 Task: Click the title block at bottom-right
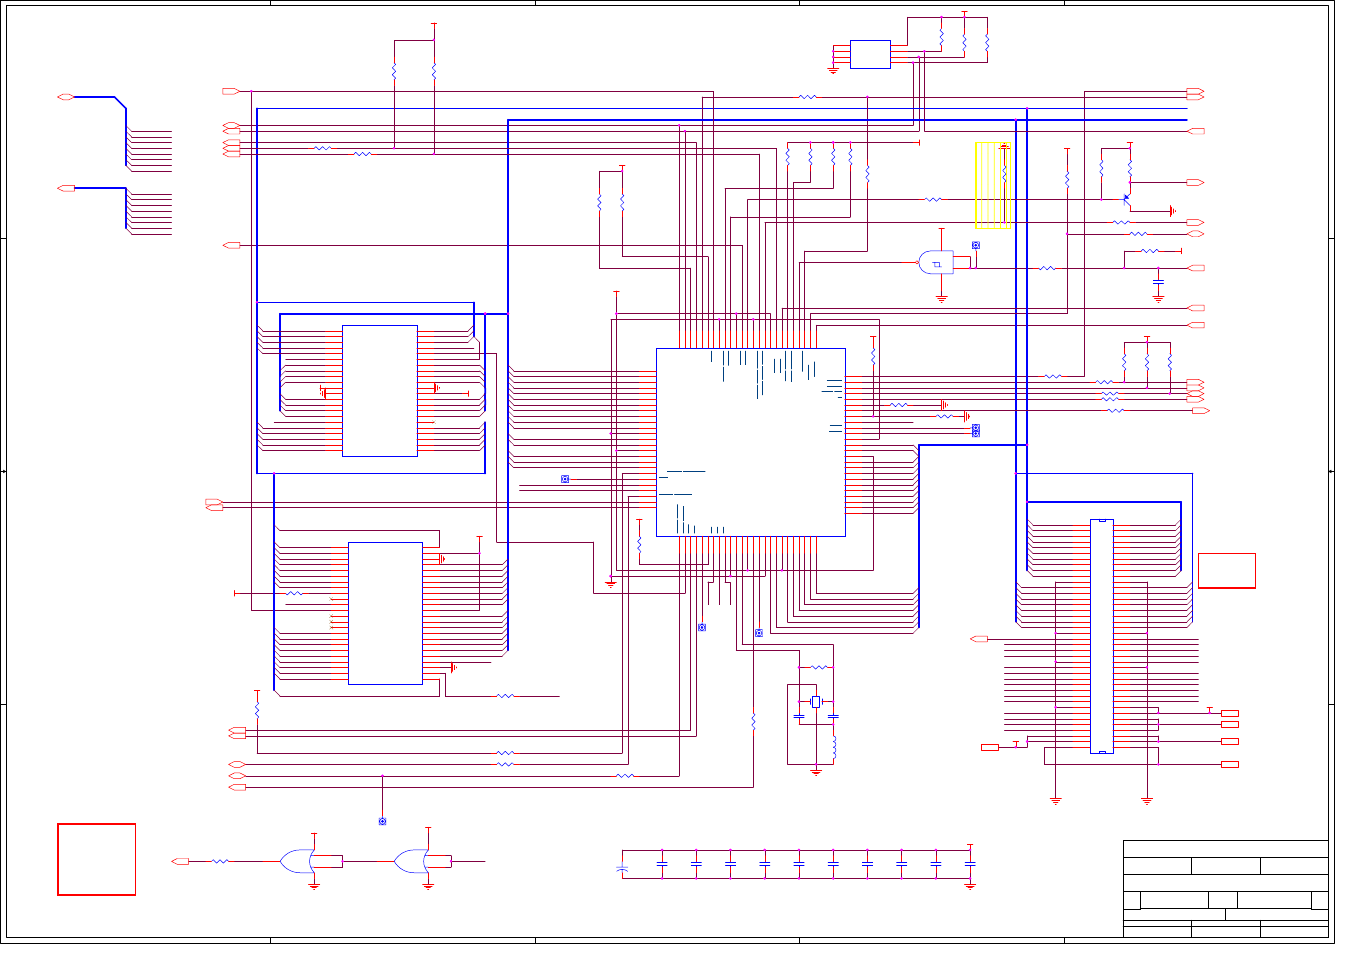click(x=1226, y=889)
